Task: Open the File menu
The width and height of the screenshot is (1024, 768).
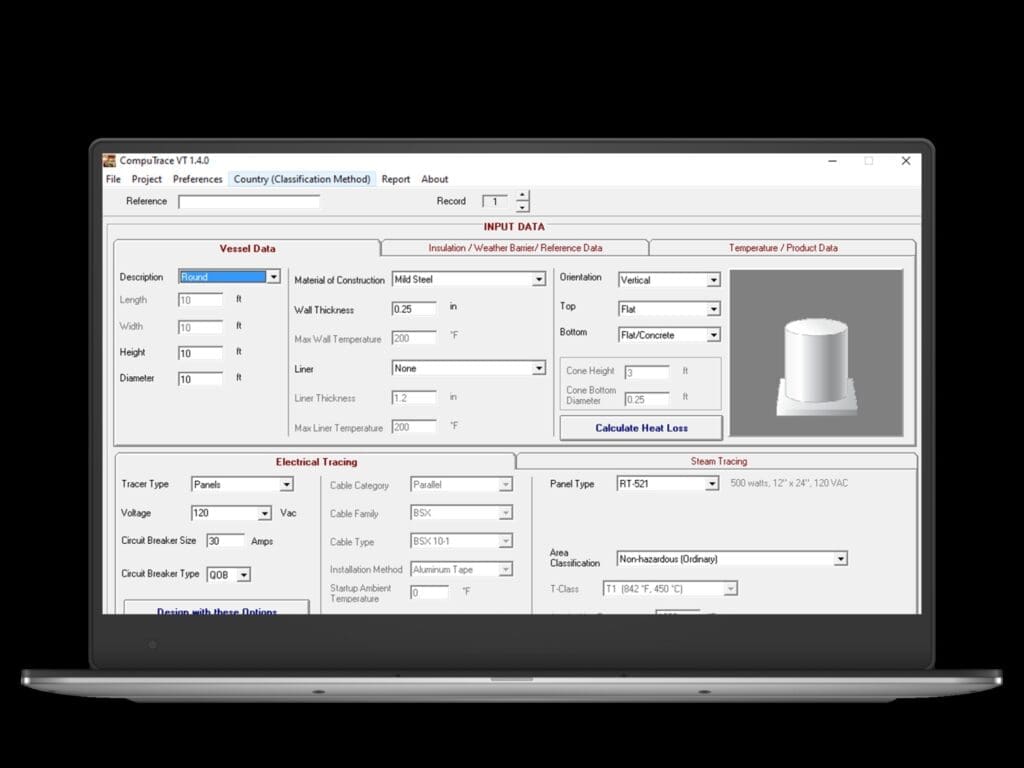Action: click(x=113, y=179)
